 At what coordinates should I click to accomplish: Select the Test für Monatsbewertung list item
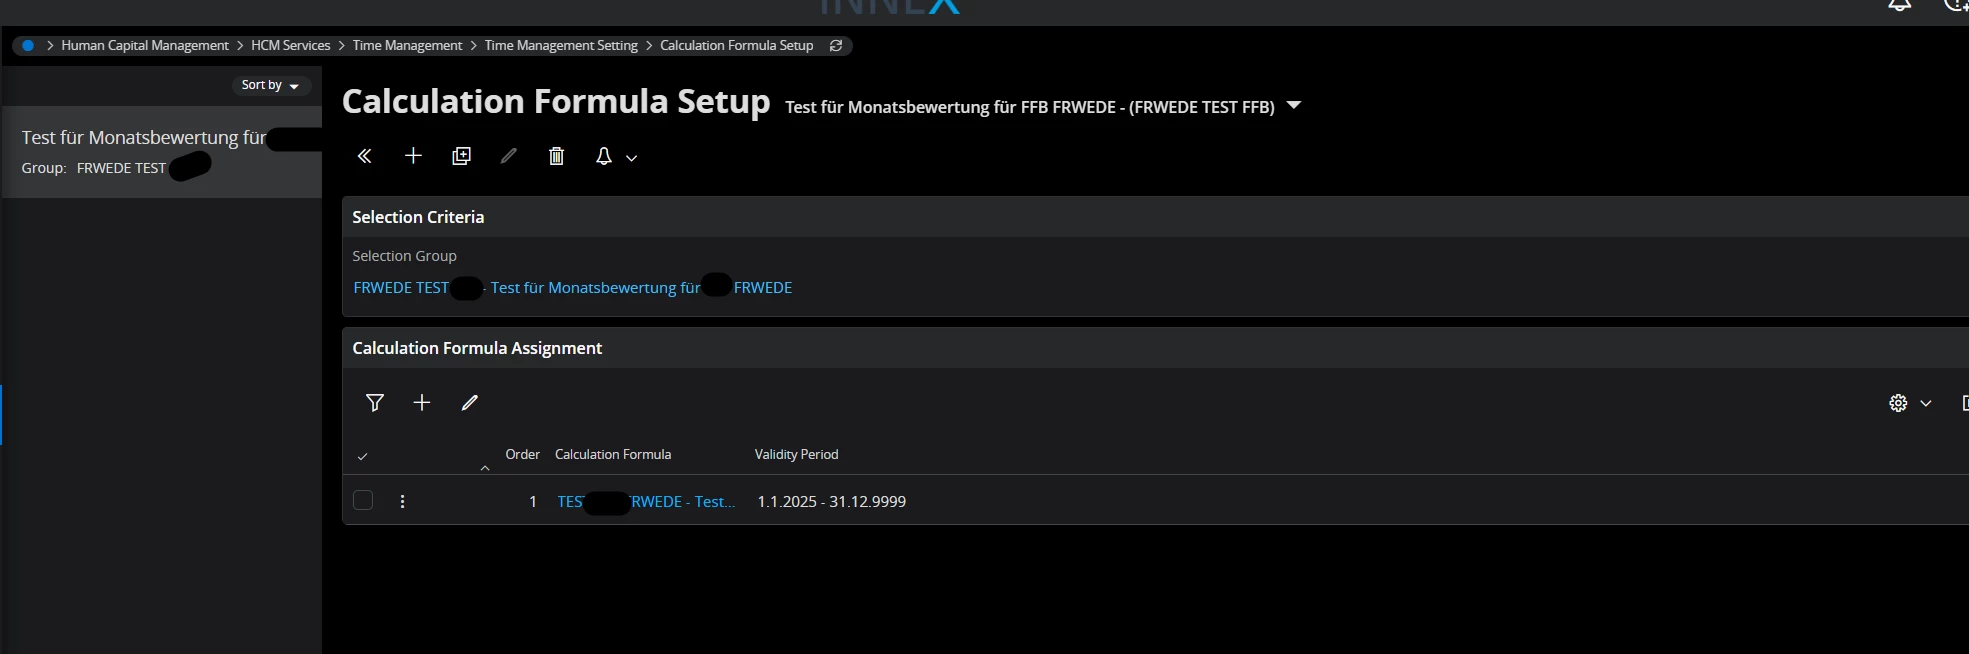[162, 152]
